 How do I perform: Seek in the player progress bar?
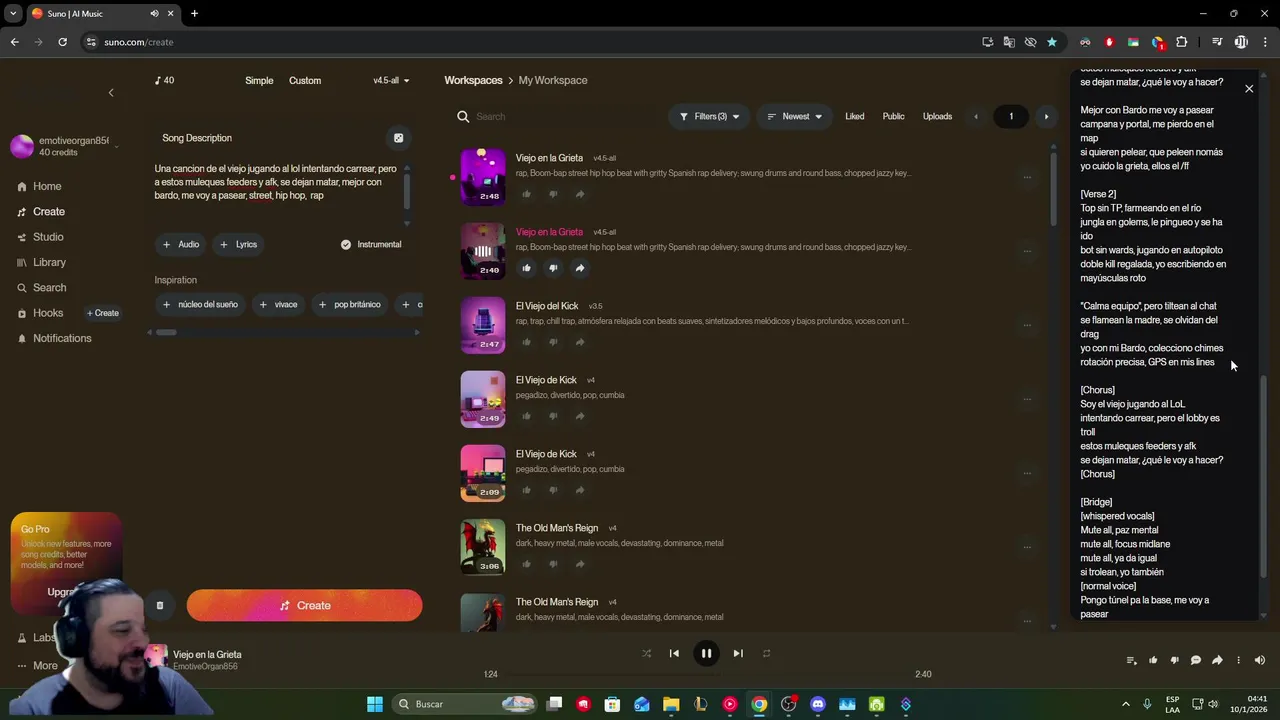[x=706, y=674]
